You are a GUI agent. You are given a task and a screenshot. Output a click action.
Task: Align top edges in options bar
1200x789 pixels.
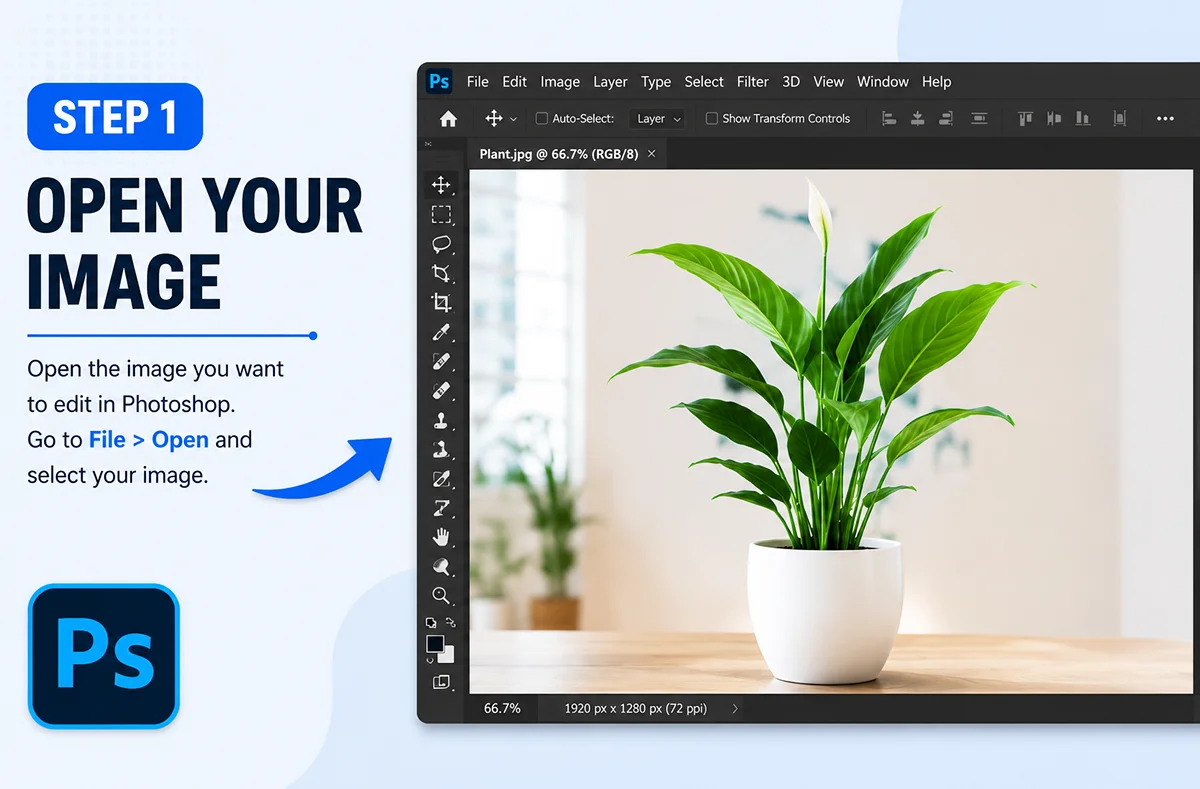point(1025,118)
